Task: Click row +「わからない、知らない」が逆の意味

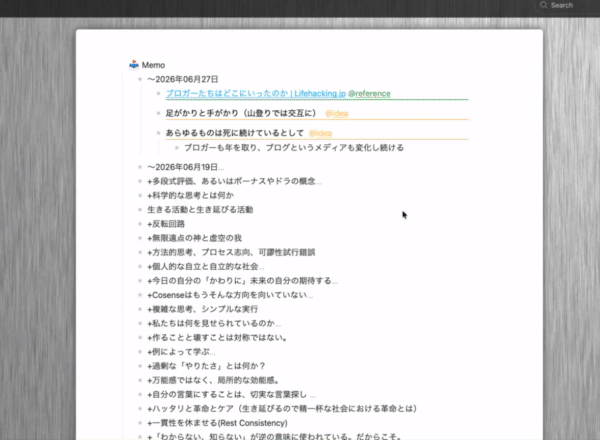Action: pos(274,436)
